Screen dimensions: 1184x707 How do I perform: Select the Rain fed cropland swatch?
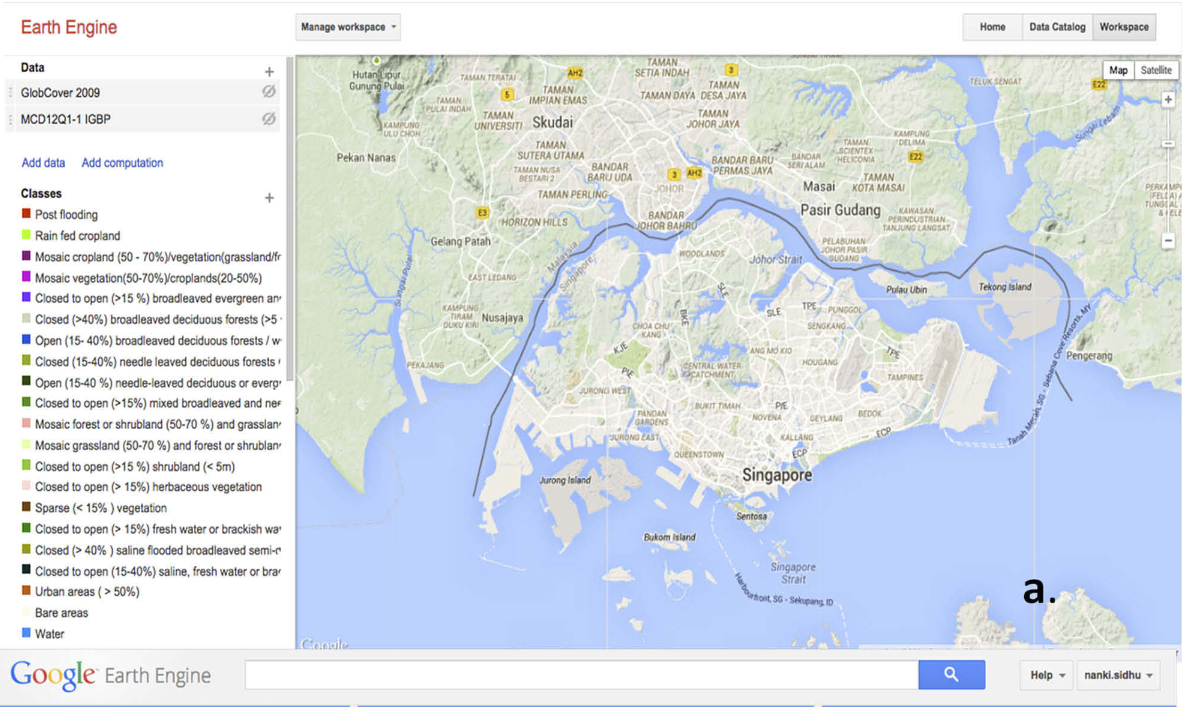tap(26, 236)
